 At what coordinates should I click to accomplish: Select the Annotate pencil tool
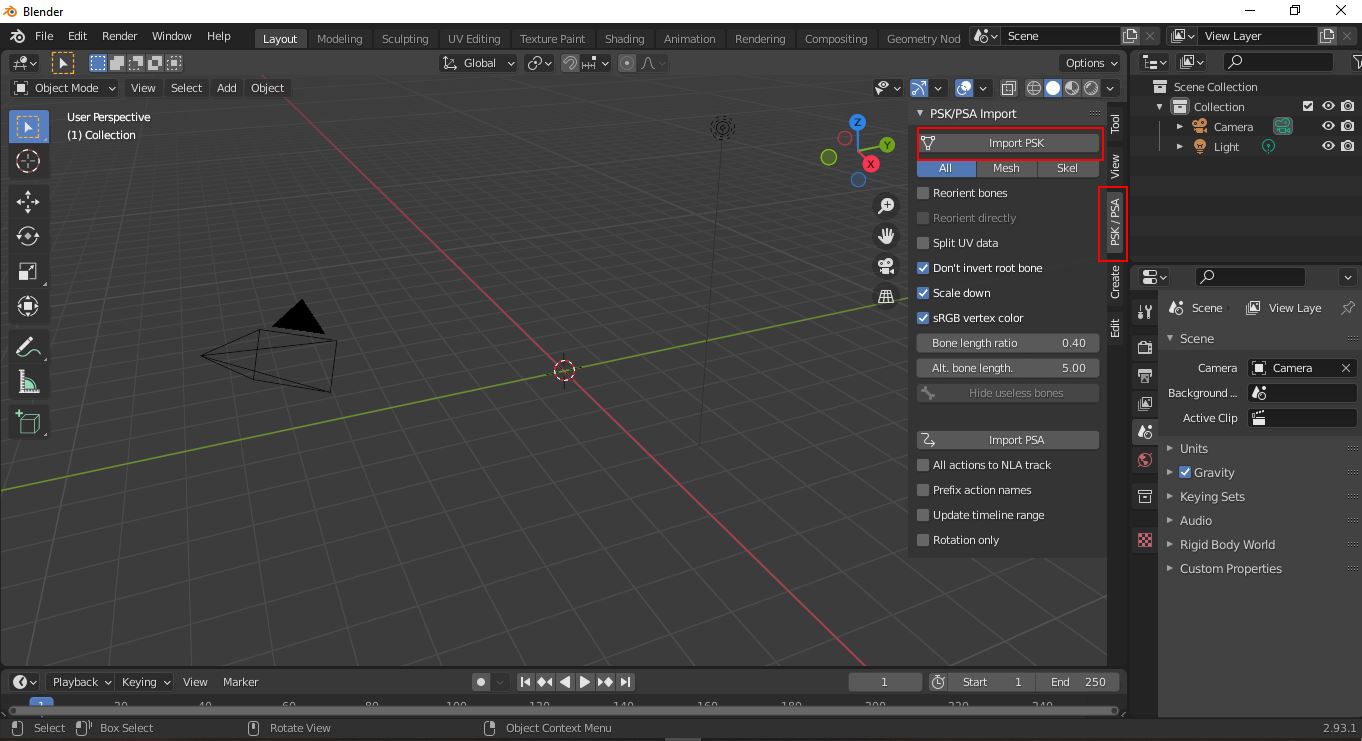(x=28, y=347)
